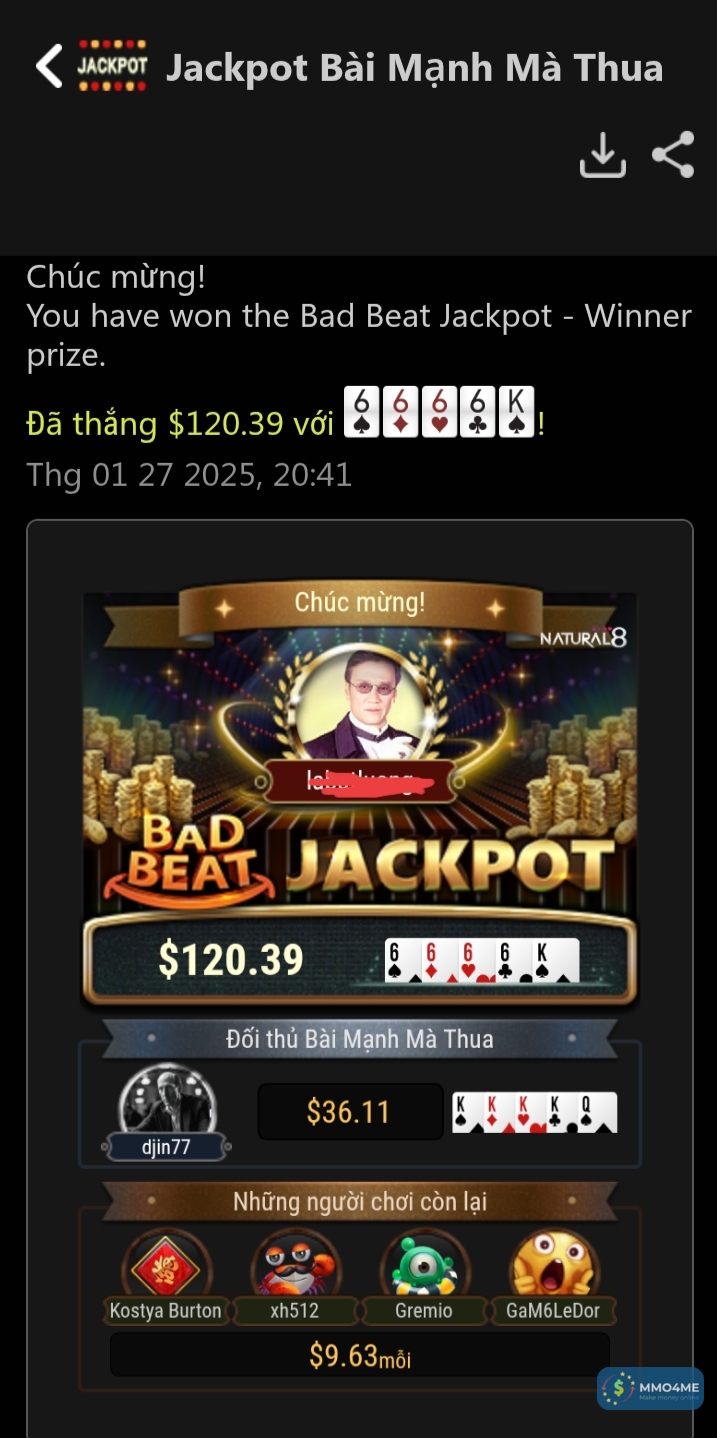Tap the four kings hand cards
This screenshot has width=717, height=1438.
[535, 1112]
